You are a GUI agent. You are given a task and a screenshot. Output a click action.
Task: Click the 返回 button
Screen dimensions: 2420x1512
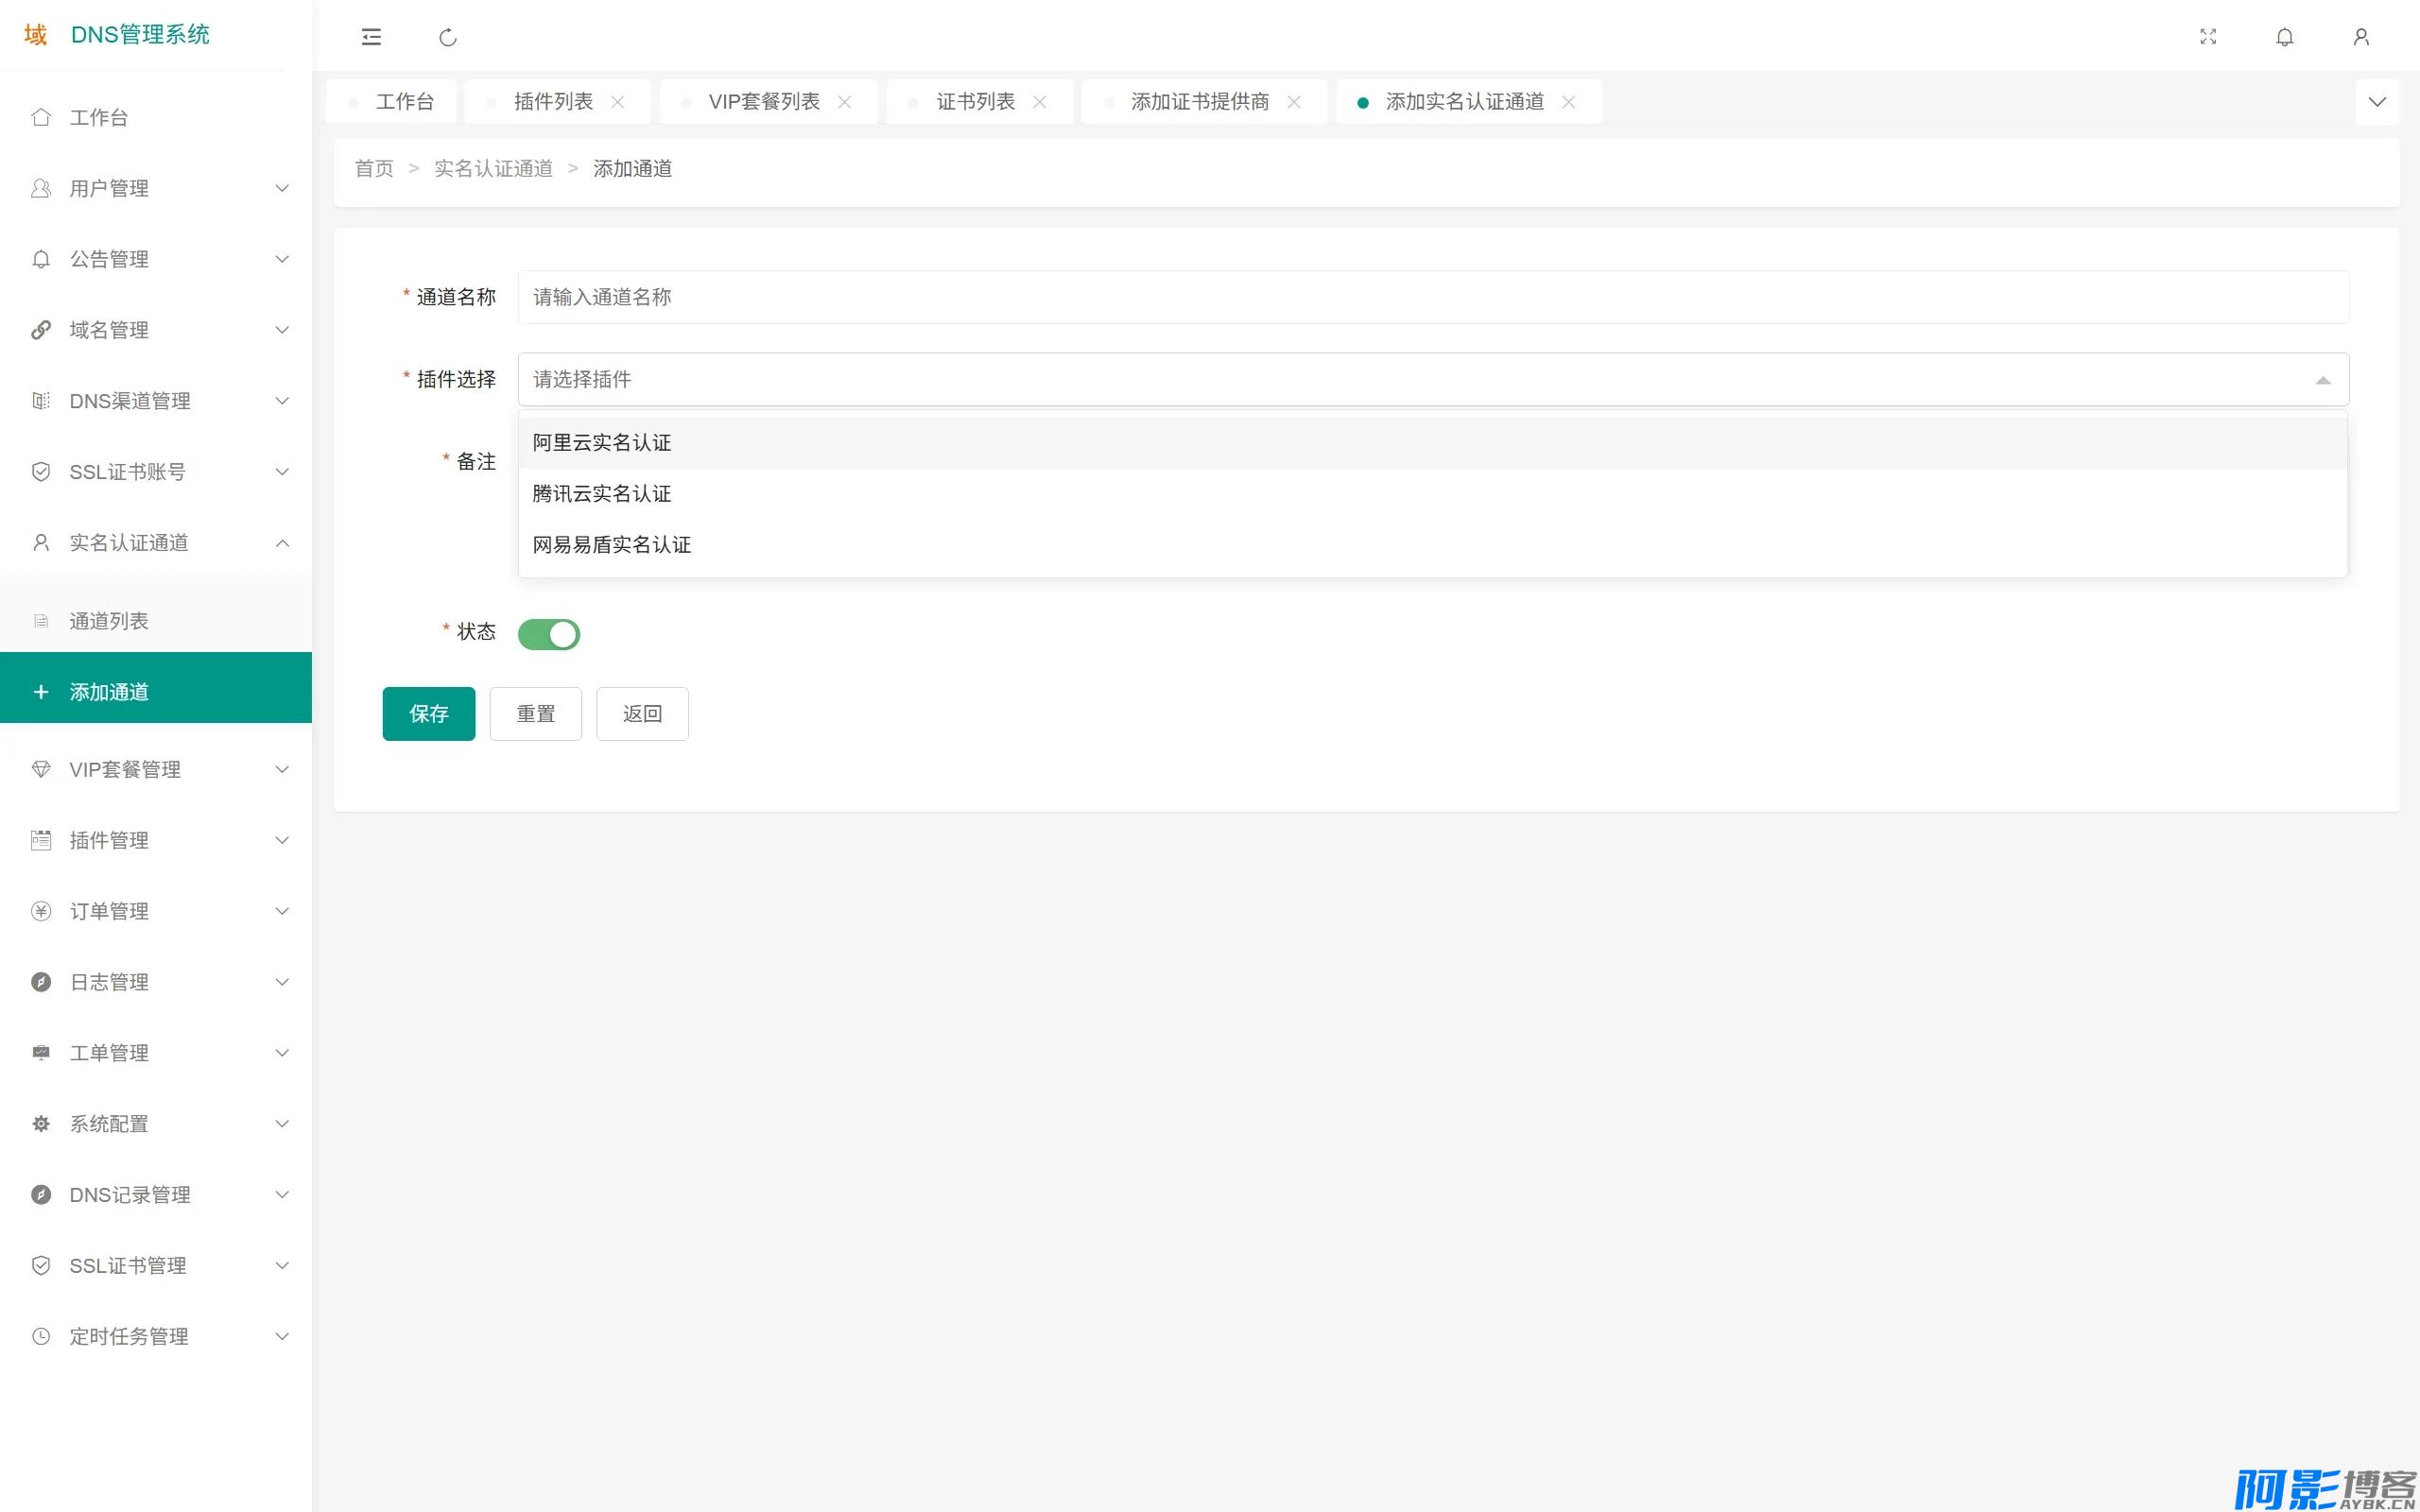click(642, 714)
